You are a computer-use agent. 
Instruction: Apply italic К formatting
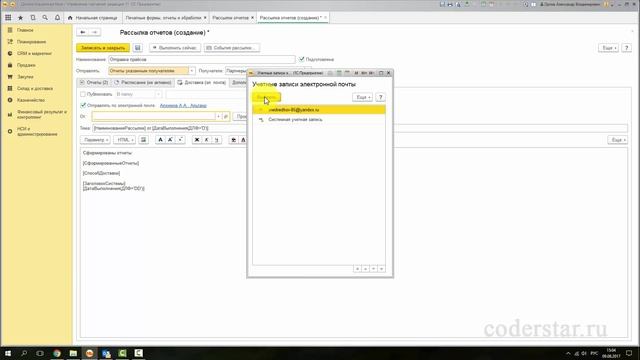point(207,140)
